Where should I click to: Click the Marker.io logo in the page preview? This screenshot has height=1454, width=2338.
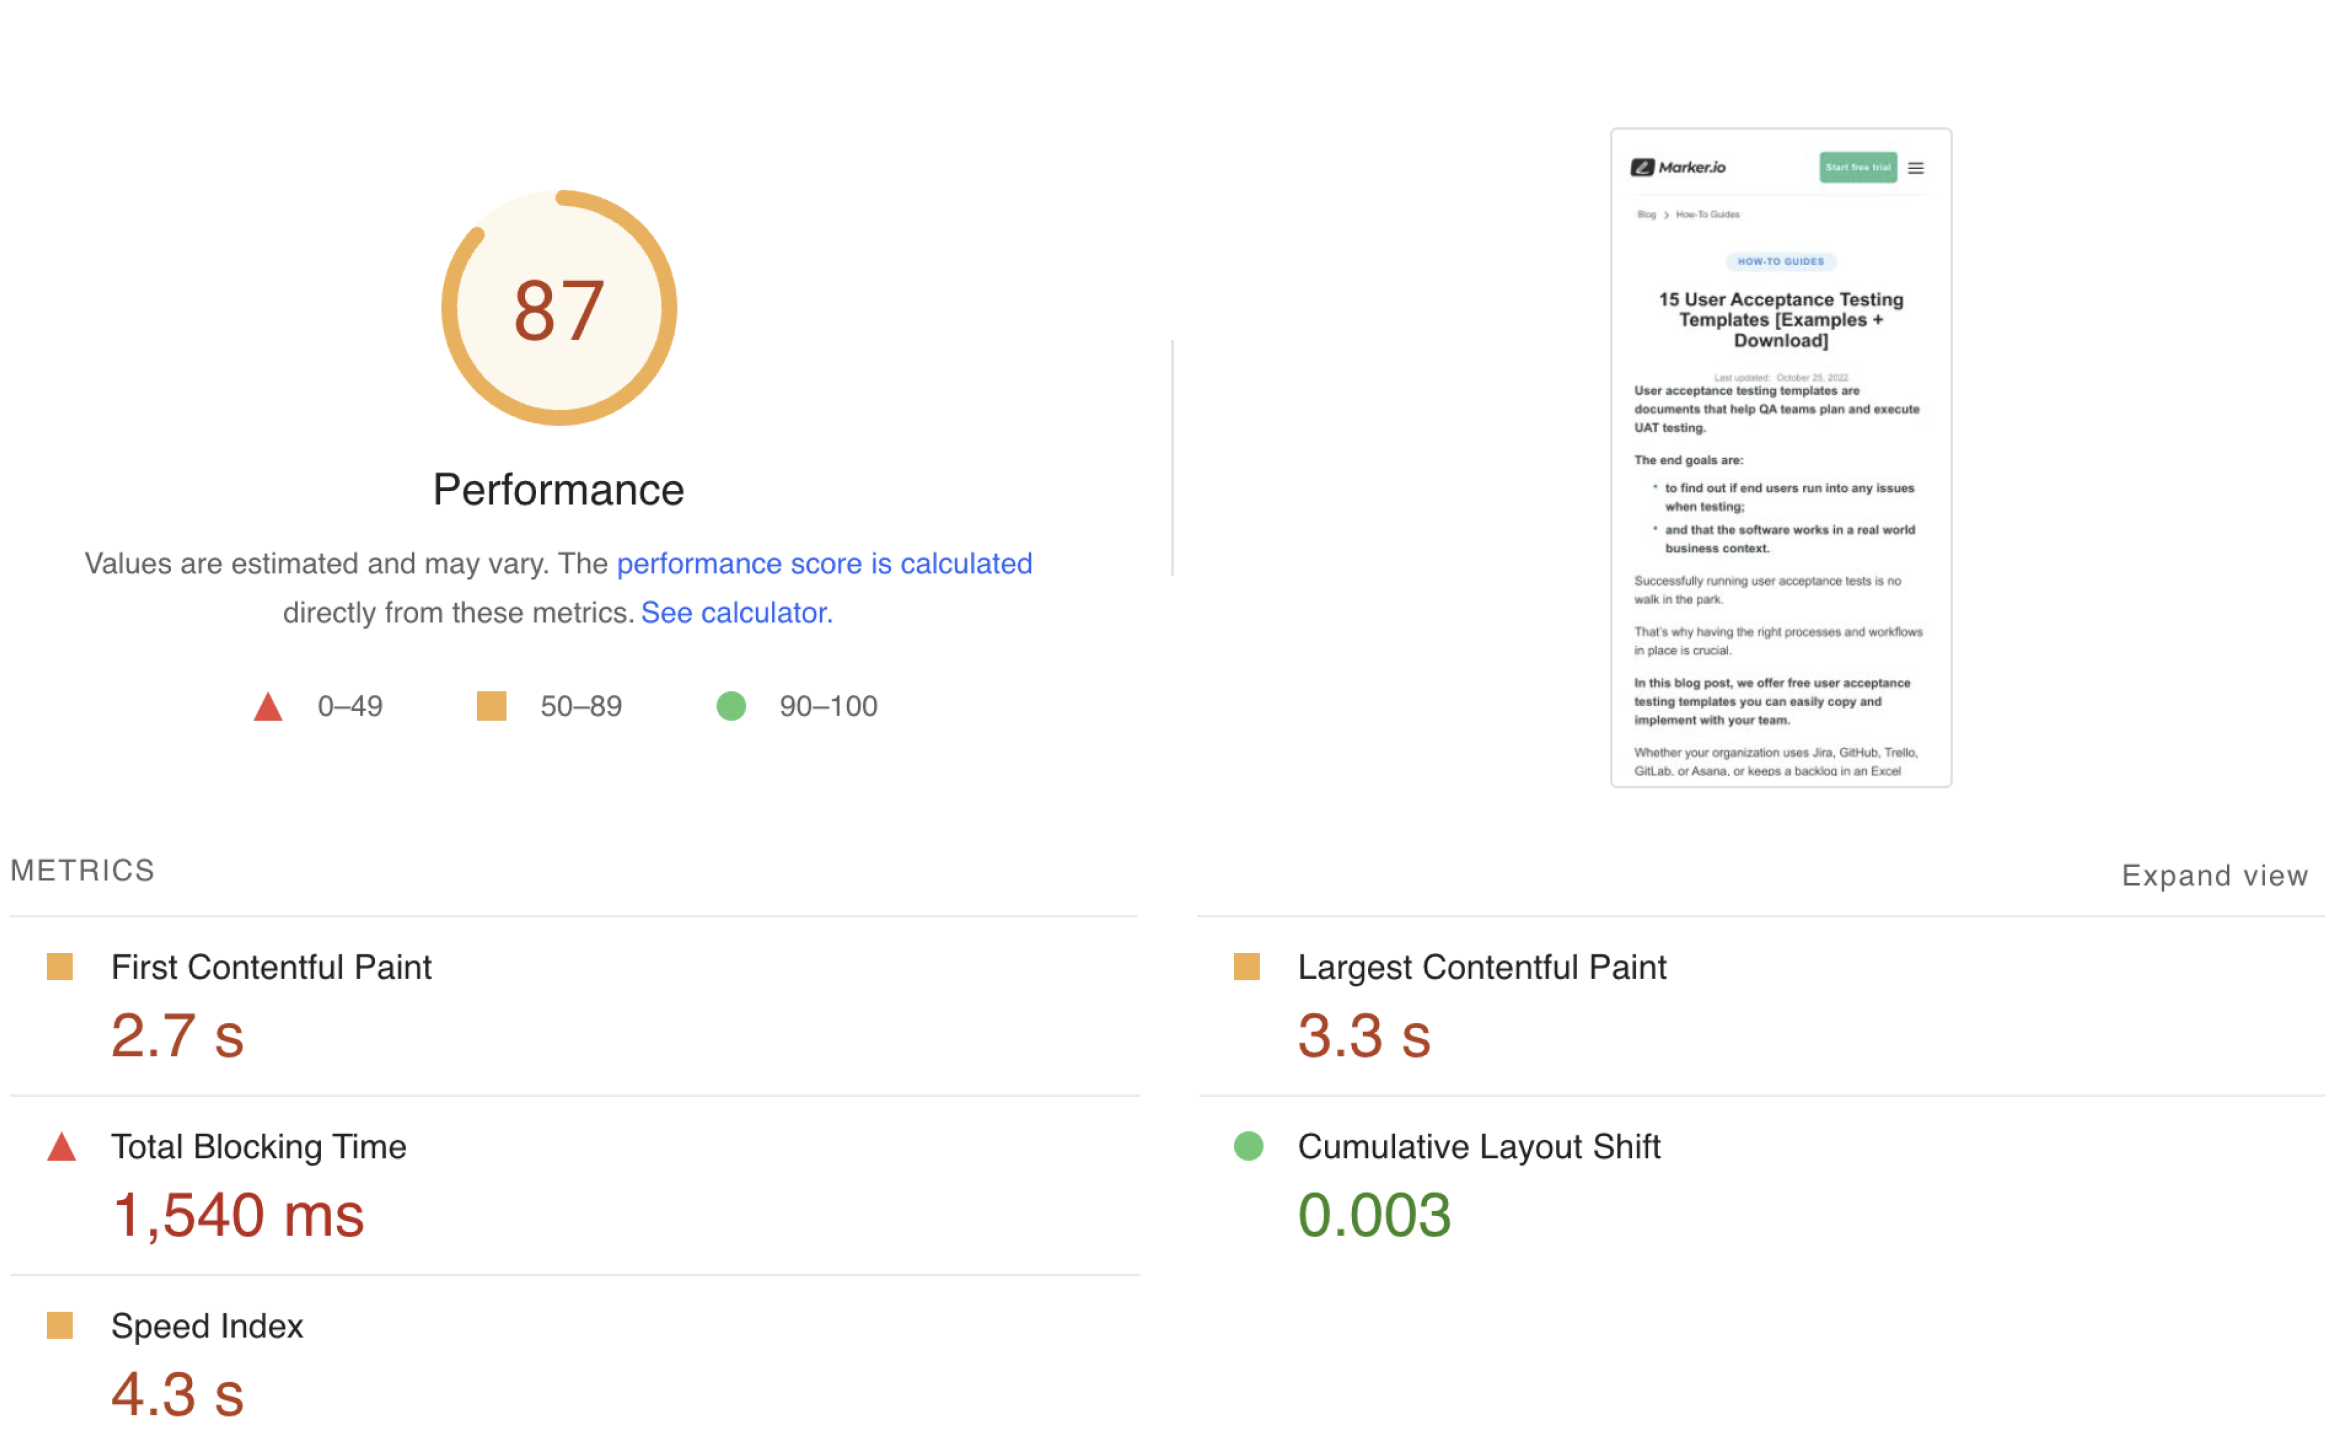(1680, 167)
